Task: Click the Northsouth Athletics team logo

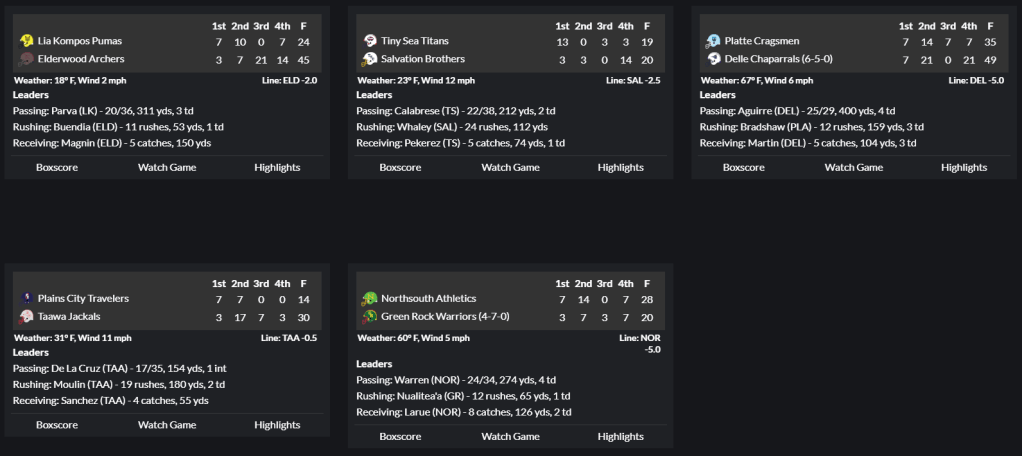Action: [370, 298]
